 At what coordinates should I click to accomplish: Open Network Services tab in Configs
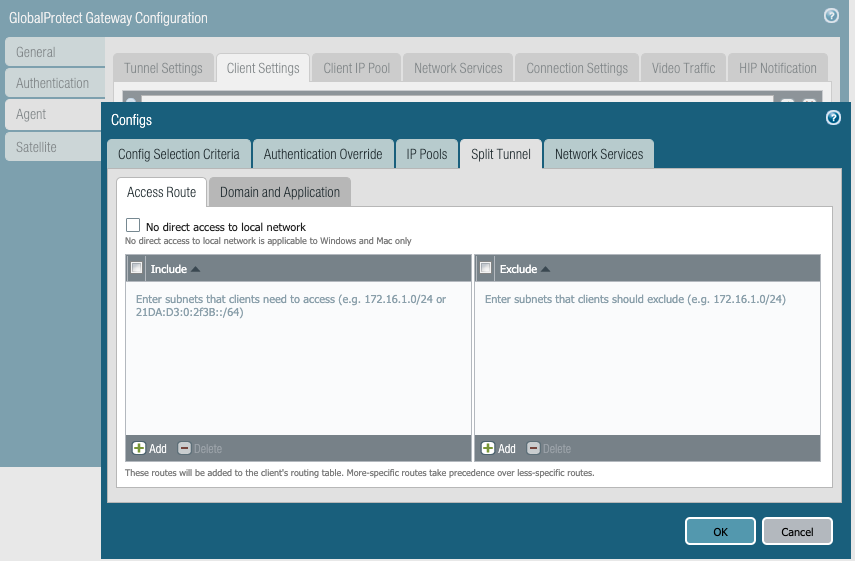[x=599, y=154]
